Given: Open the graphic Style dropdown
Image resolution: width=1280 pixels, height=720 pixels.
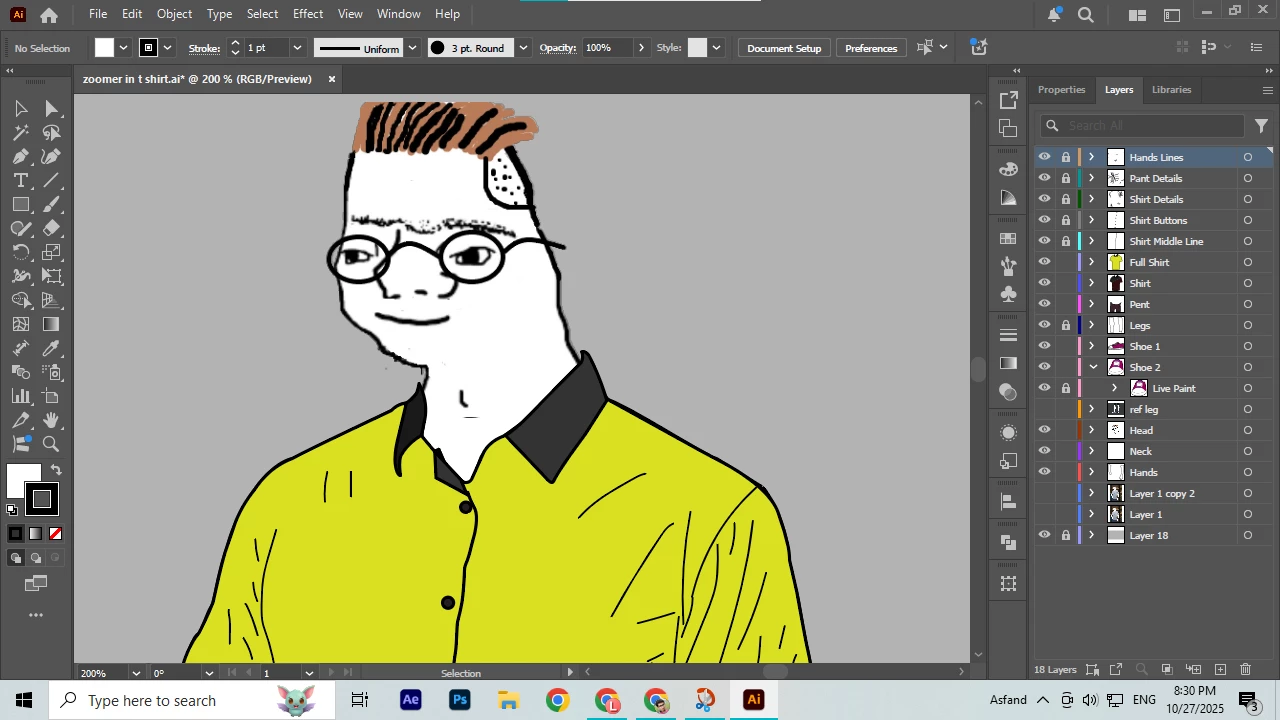Looking at the screenshot, I should click(716, 48).
